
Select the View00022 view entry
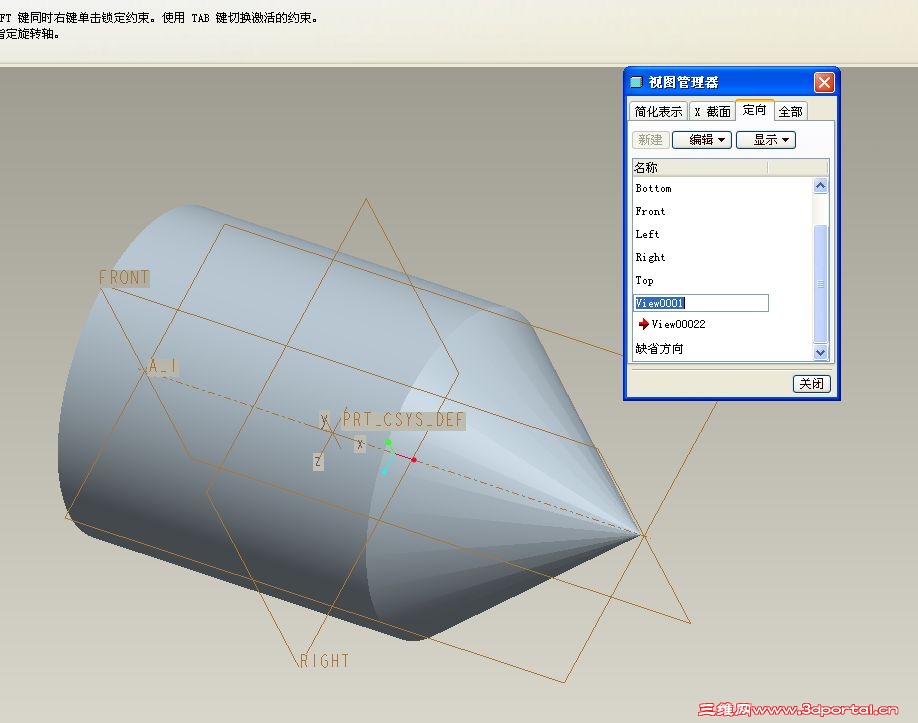(x=678, y=324)
